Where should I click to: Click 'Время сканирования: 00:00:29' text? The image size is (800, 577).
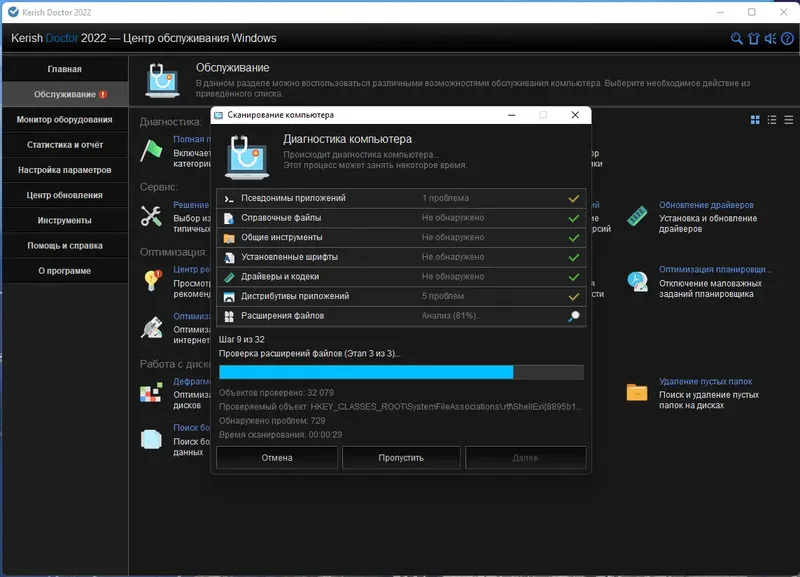pyautogui.click(x=280, y=435)
